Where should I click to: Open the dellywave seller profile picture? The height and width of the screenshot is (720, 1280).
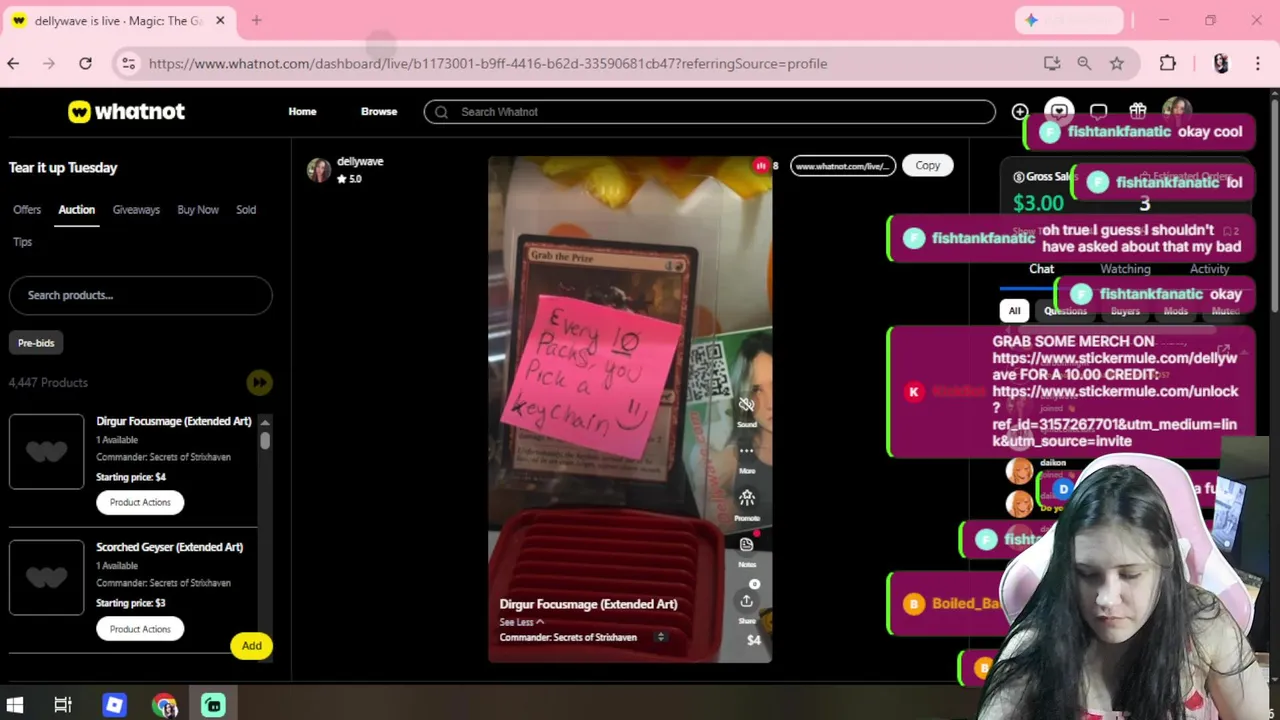(319, 170)
